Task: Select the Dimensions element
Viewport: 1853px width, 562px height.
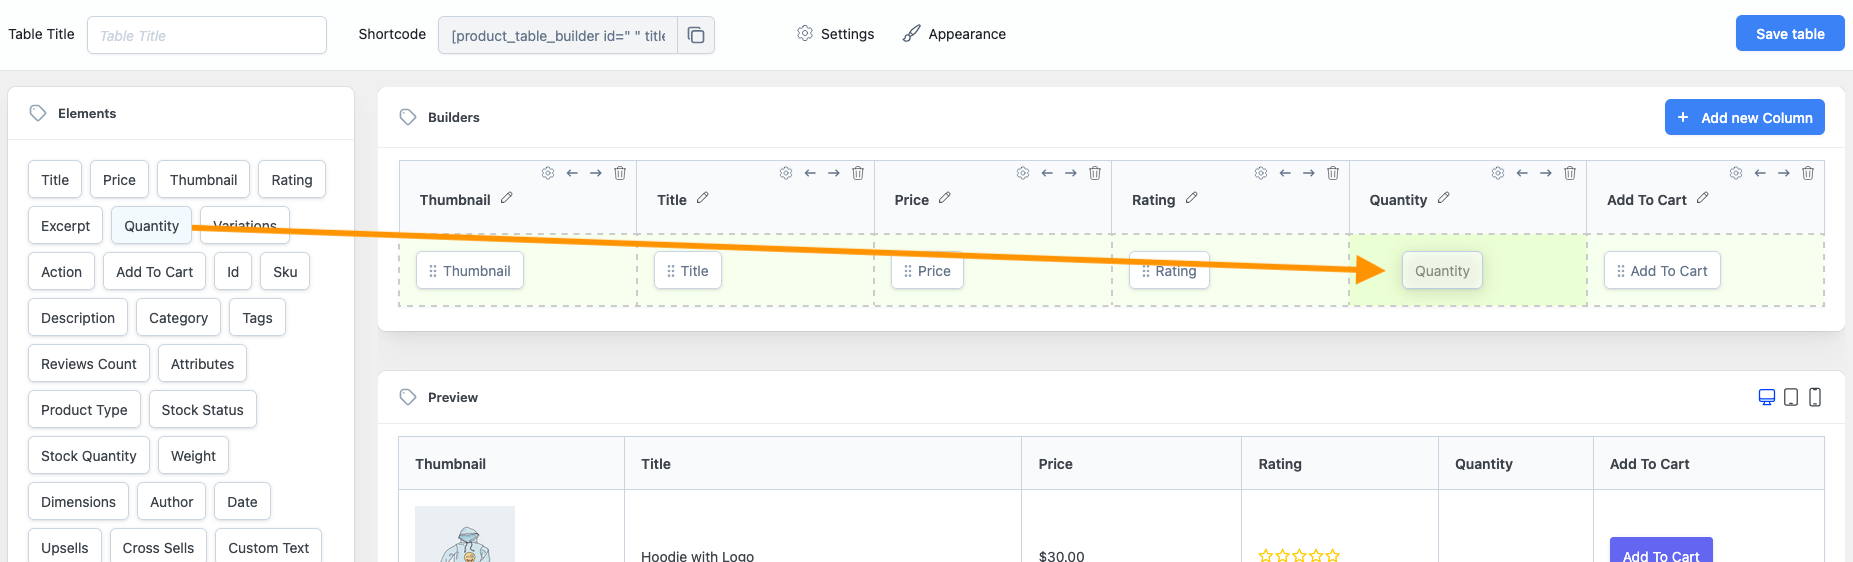Action: [x=78, y=502]
